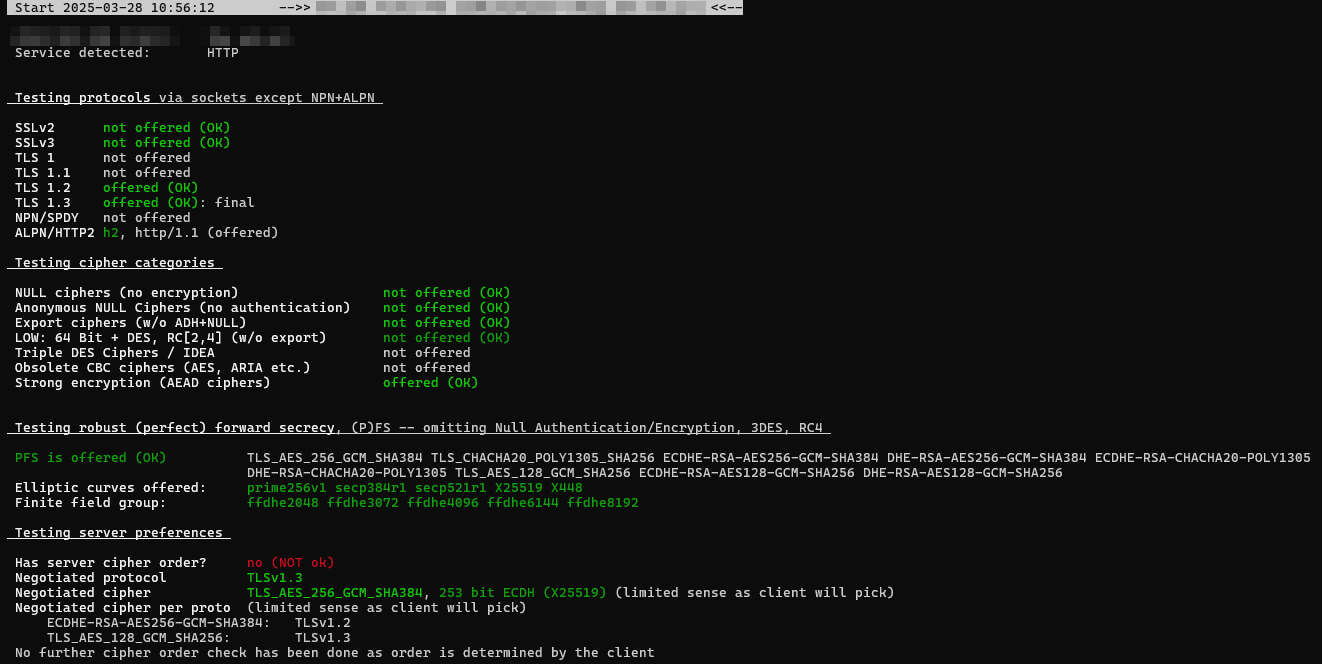Click the "Strong encryption (AEAD ciphers)" label
Image resolution: width=1322 pixels, height=664 pixels.
pos(142,383)
